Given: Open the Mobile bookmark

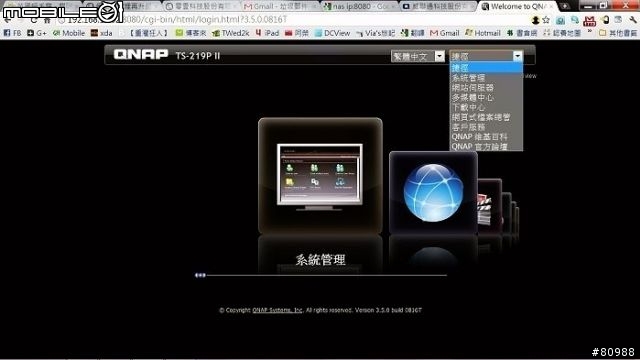Looking at the screenshot, I should click(x=69, y=33).
